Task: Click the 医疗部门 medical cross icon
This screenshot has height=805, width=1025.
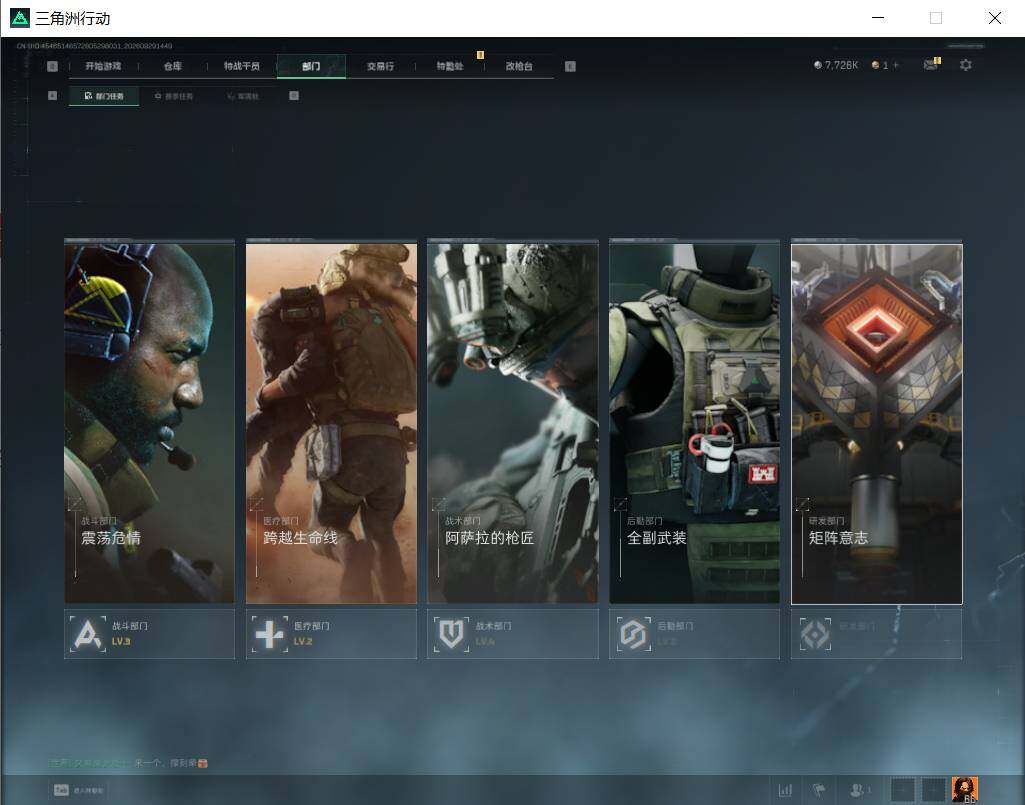Action: coord(269,634)
